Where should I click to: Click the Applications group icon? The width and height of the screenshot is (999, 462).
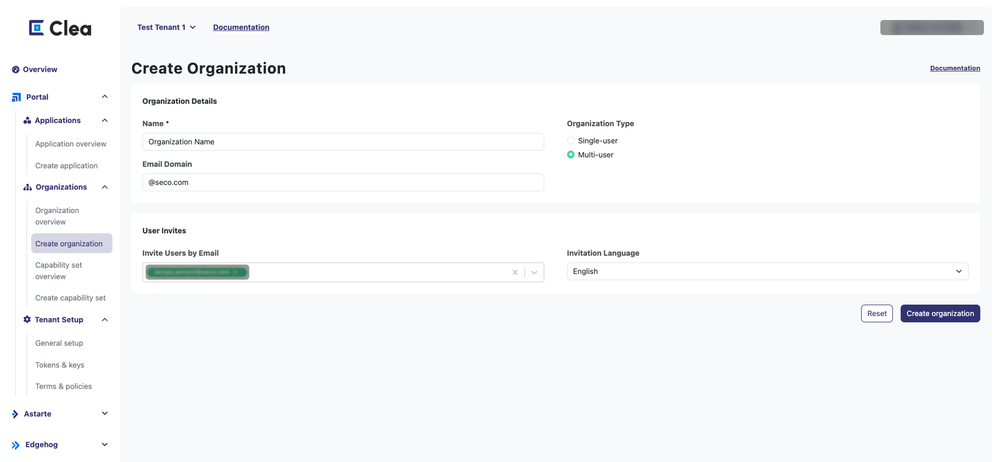click(x=27, y=121)
